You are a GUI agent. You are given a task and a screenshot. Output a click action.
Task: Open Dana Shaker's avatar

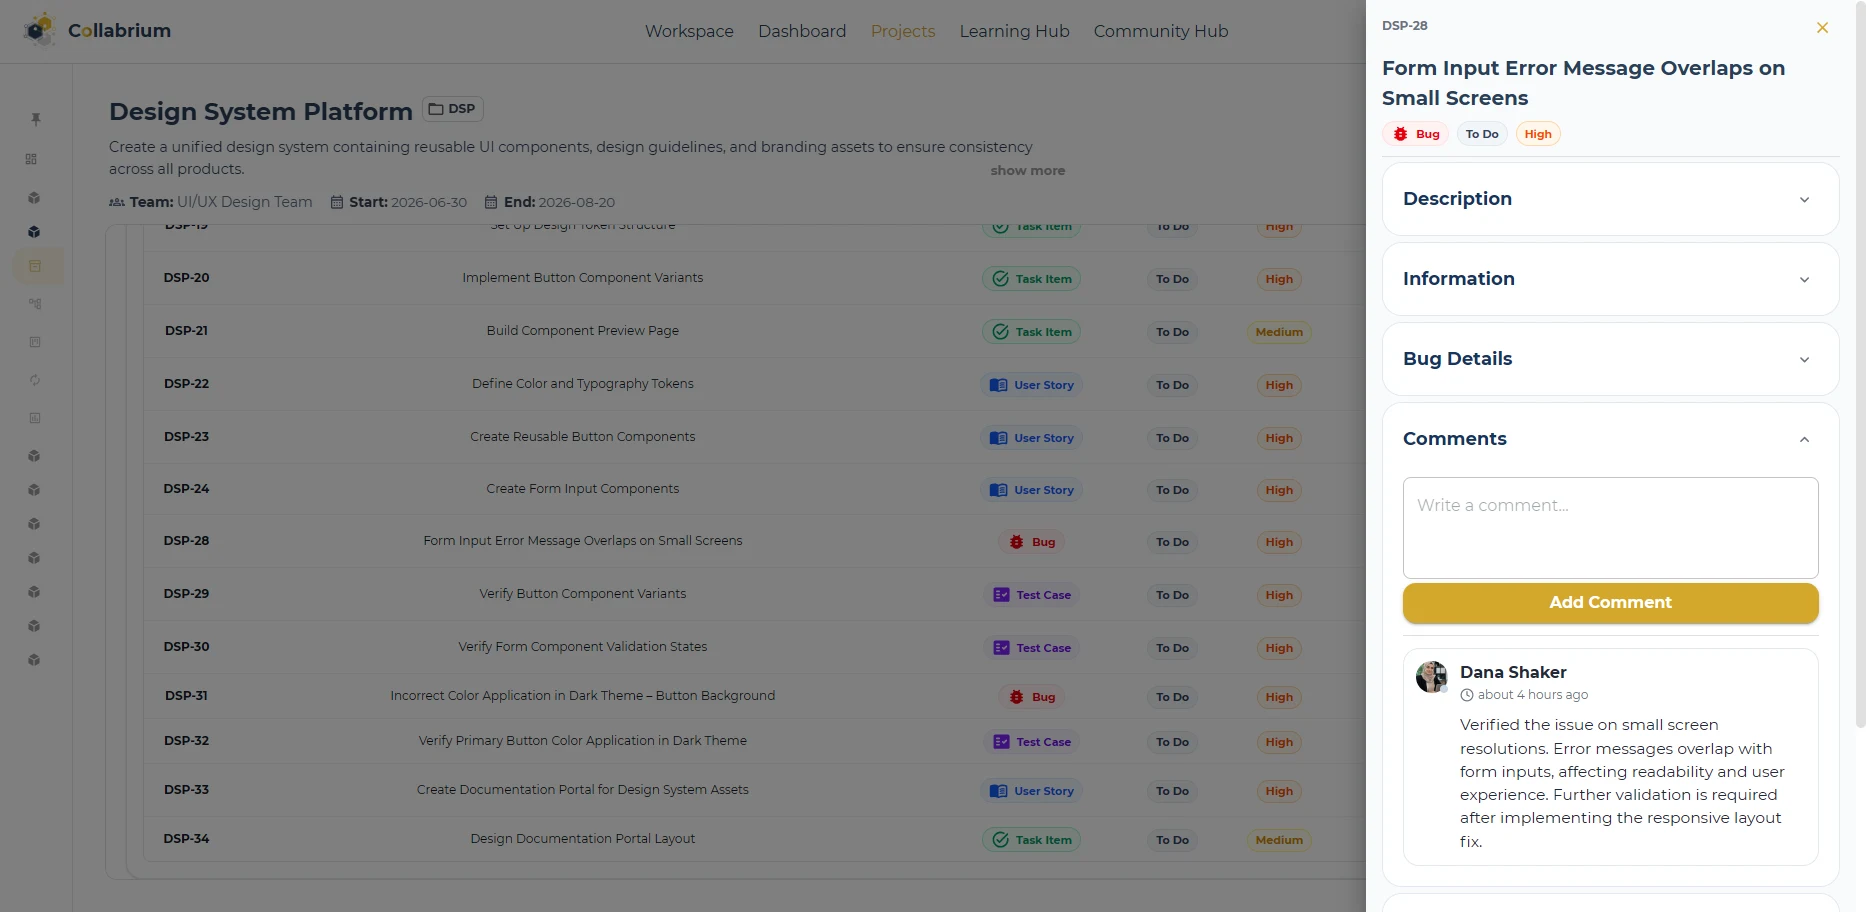click(1432, 677)
